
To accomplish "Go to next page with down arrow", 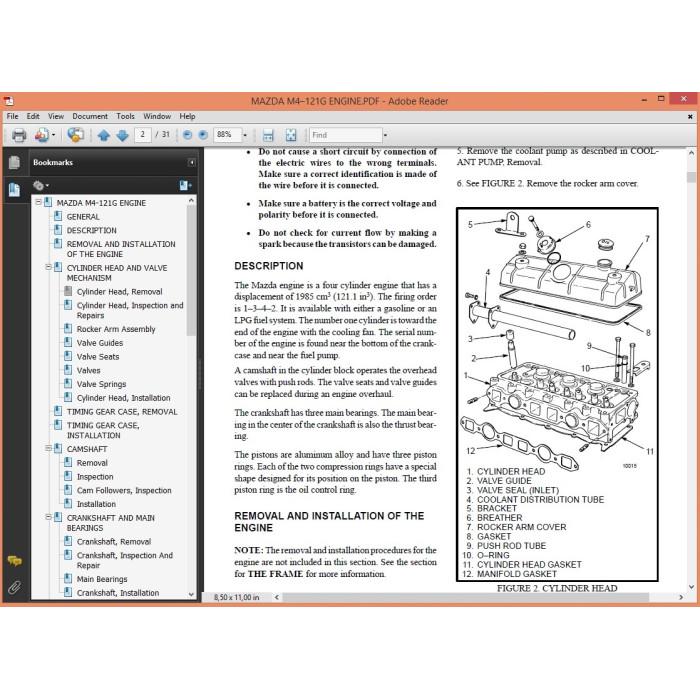I will pyautogui.click(x=122, y=135).
